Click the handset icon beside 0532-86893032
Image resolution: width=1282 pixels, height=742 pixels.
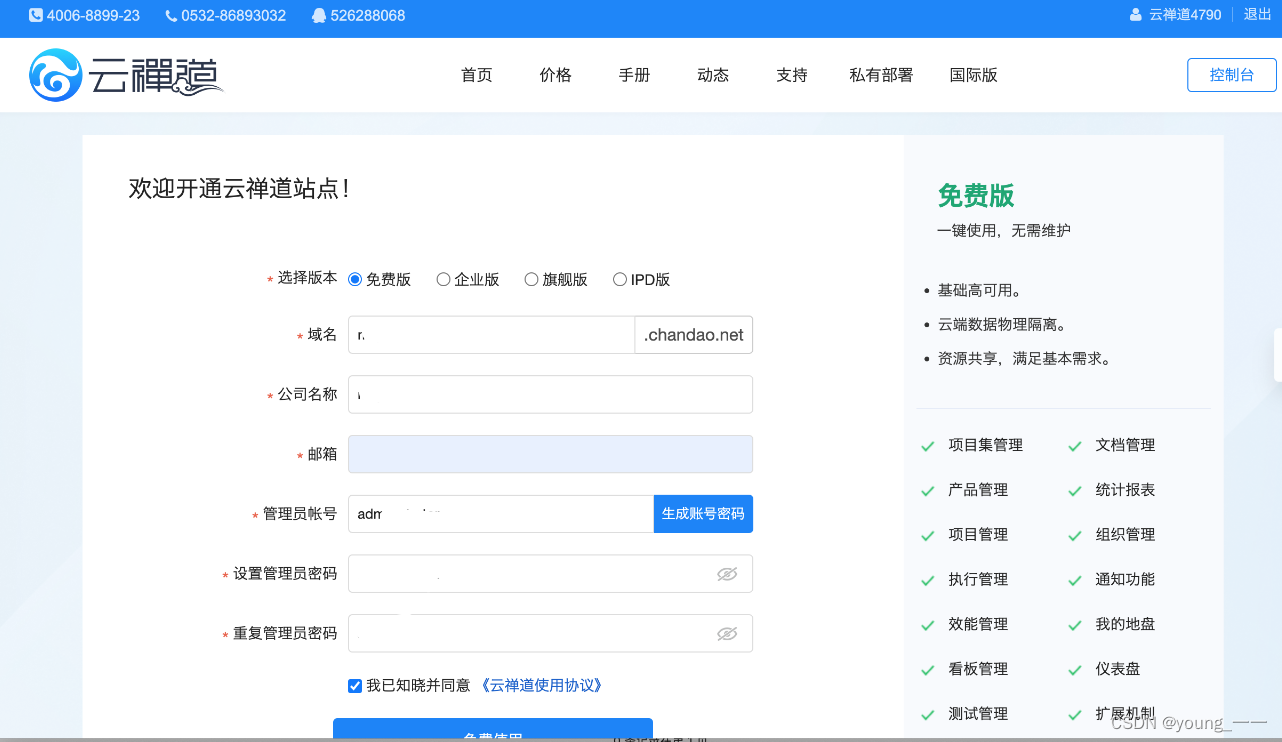pos(171,15)
